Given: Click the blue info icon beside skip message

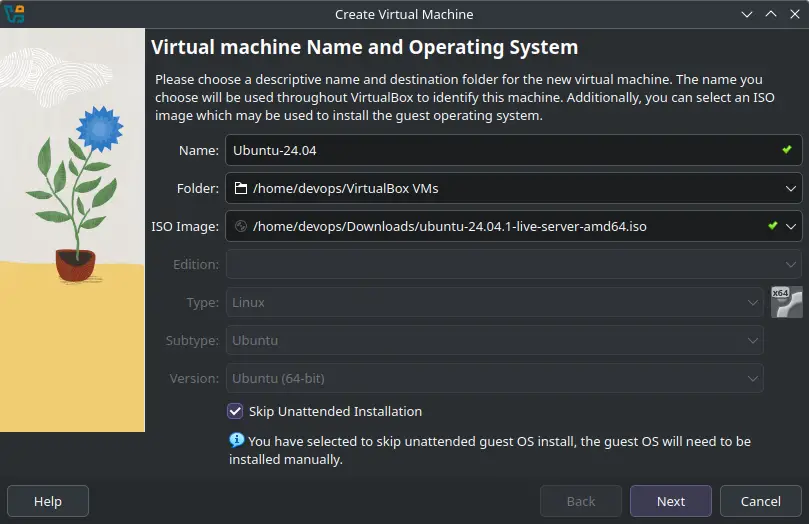Looking at the screenshot, I should (236, 440).
